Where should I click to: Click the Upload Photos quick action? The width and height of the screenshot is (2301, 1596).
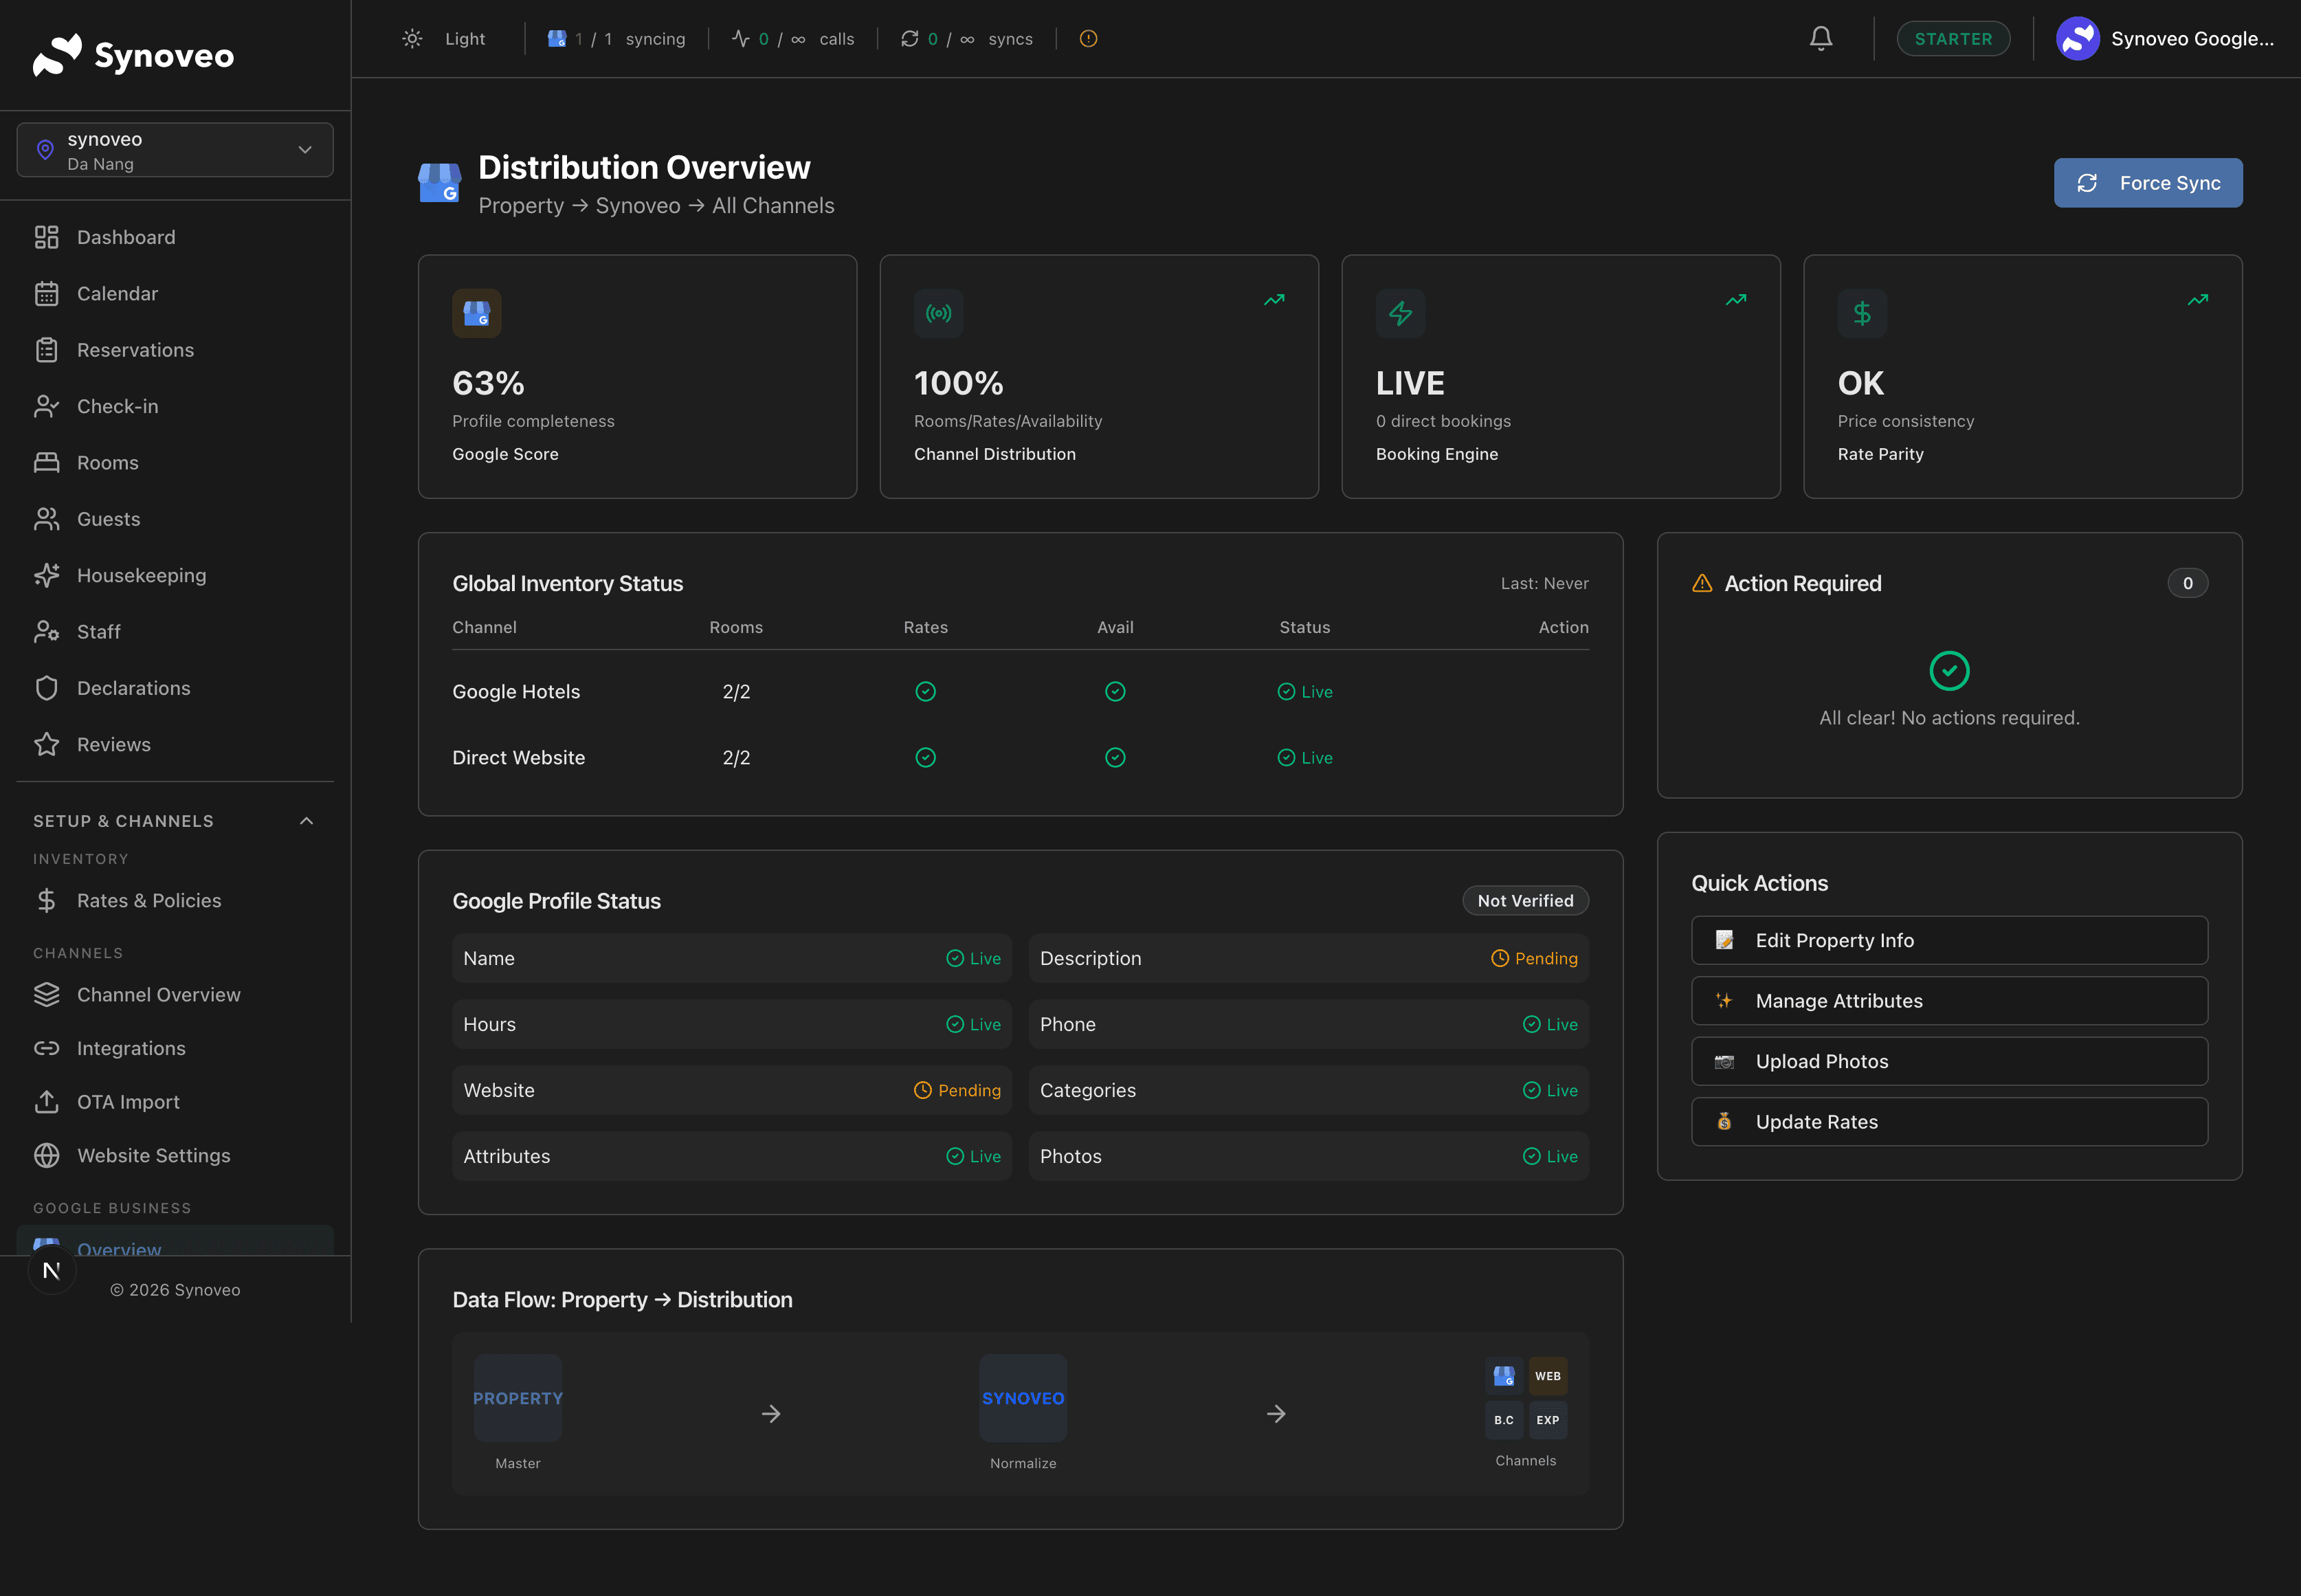tap(1948, 1061)
